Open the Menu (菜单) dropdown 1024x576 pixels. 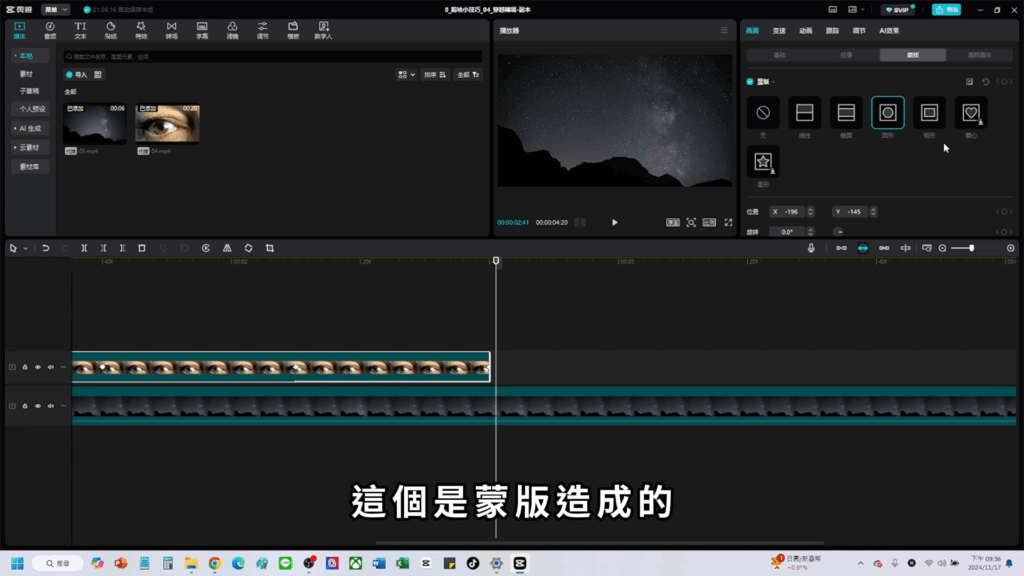tap(56, 10)
